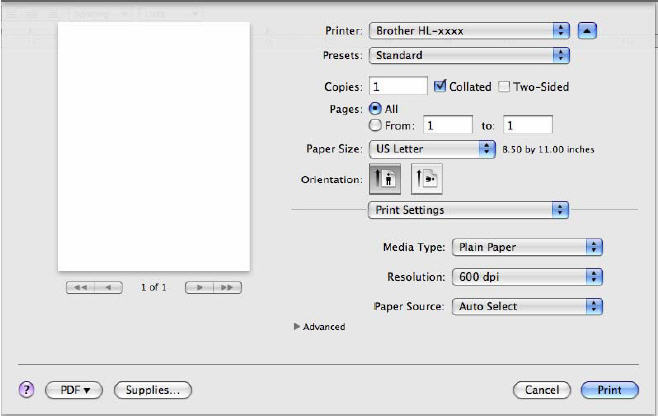Open the Print Settings pane menu
Image resolution: width=658 pixels, height=416 pixels.
coord(468,210)
